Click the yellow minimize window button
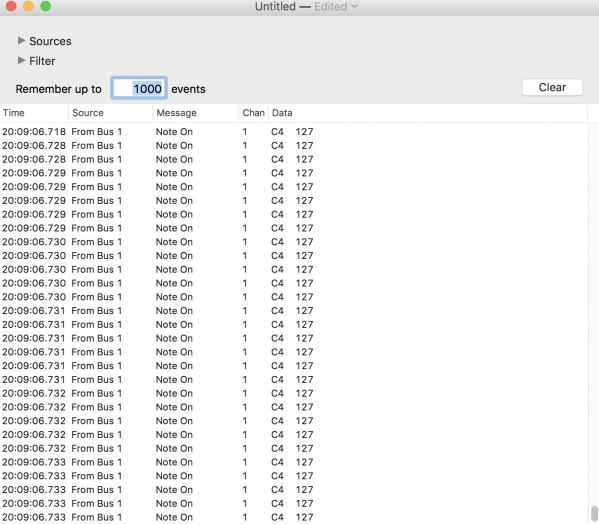The width and height of the screenshot is (599, 524). pos(29,6)
